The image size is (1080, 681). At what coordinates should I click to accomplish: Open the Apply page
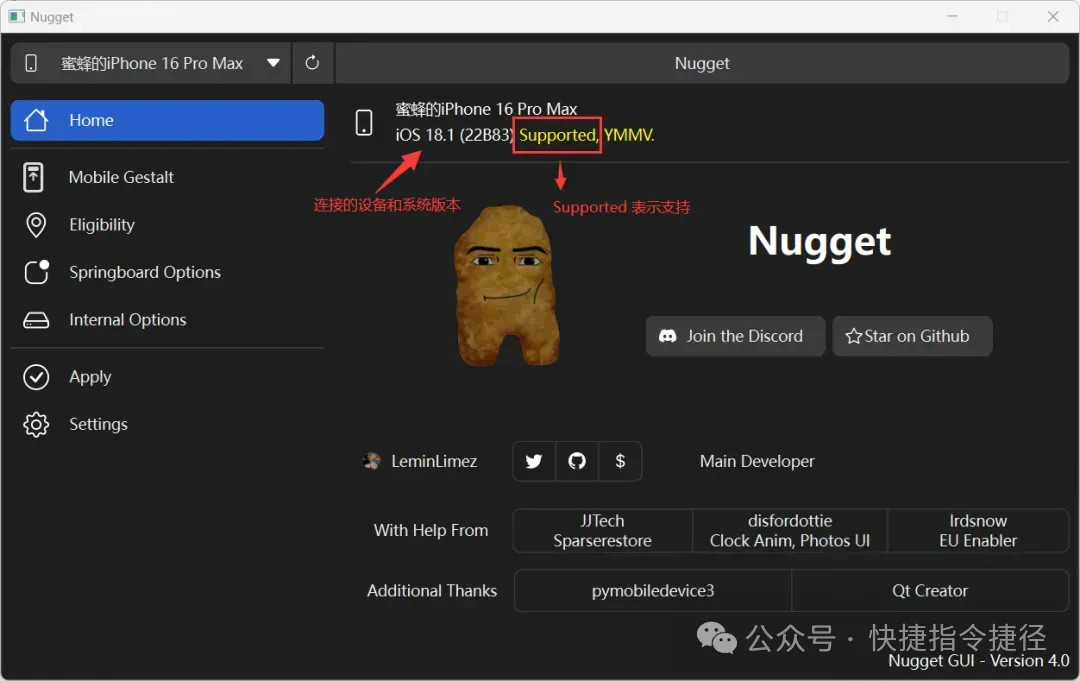[x=167, y=377]
